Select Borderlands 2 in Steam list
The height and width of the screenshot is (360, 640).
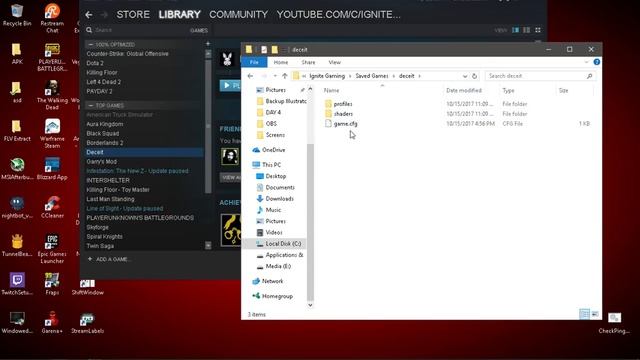(x=105, y=143)
